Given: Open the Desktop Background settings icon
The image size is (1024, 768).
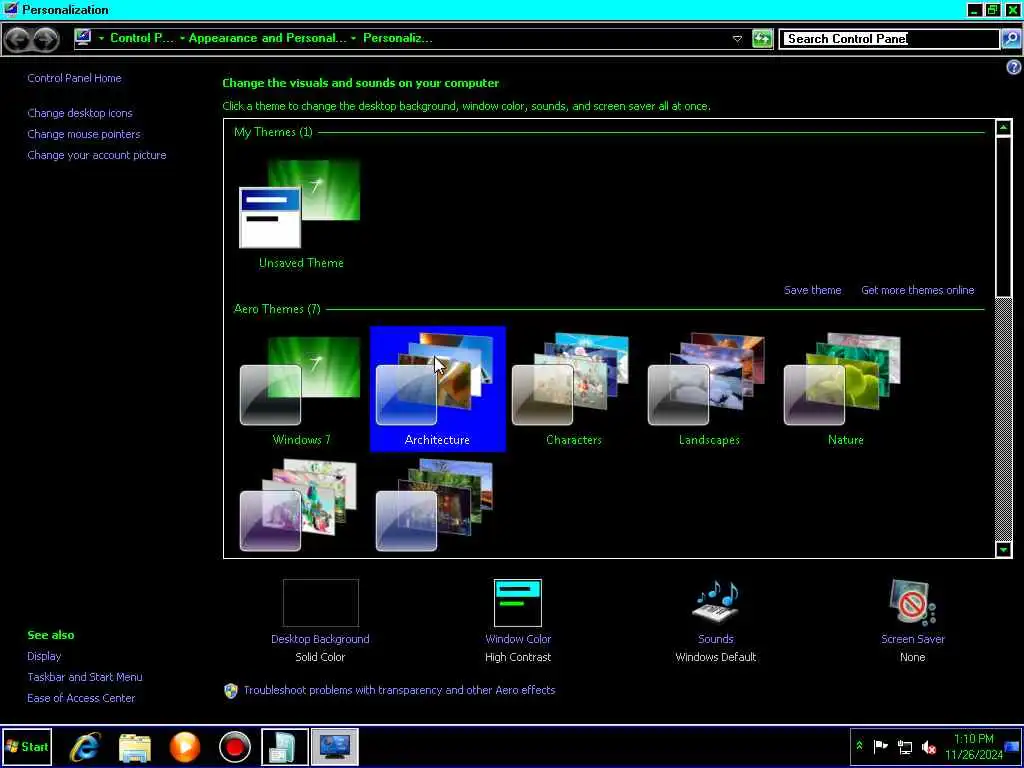Looking at the screenshot, I should tap(320, 603).
